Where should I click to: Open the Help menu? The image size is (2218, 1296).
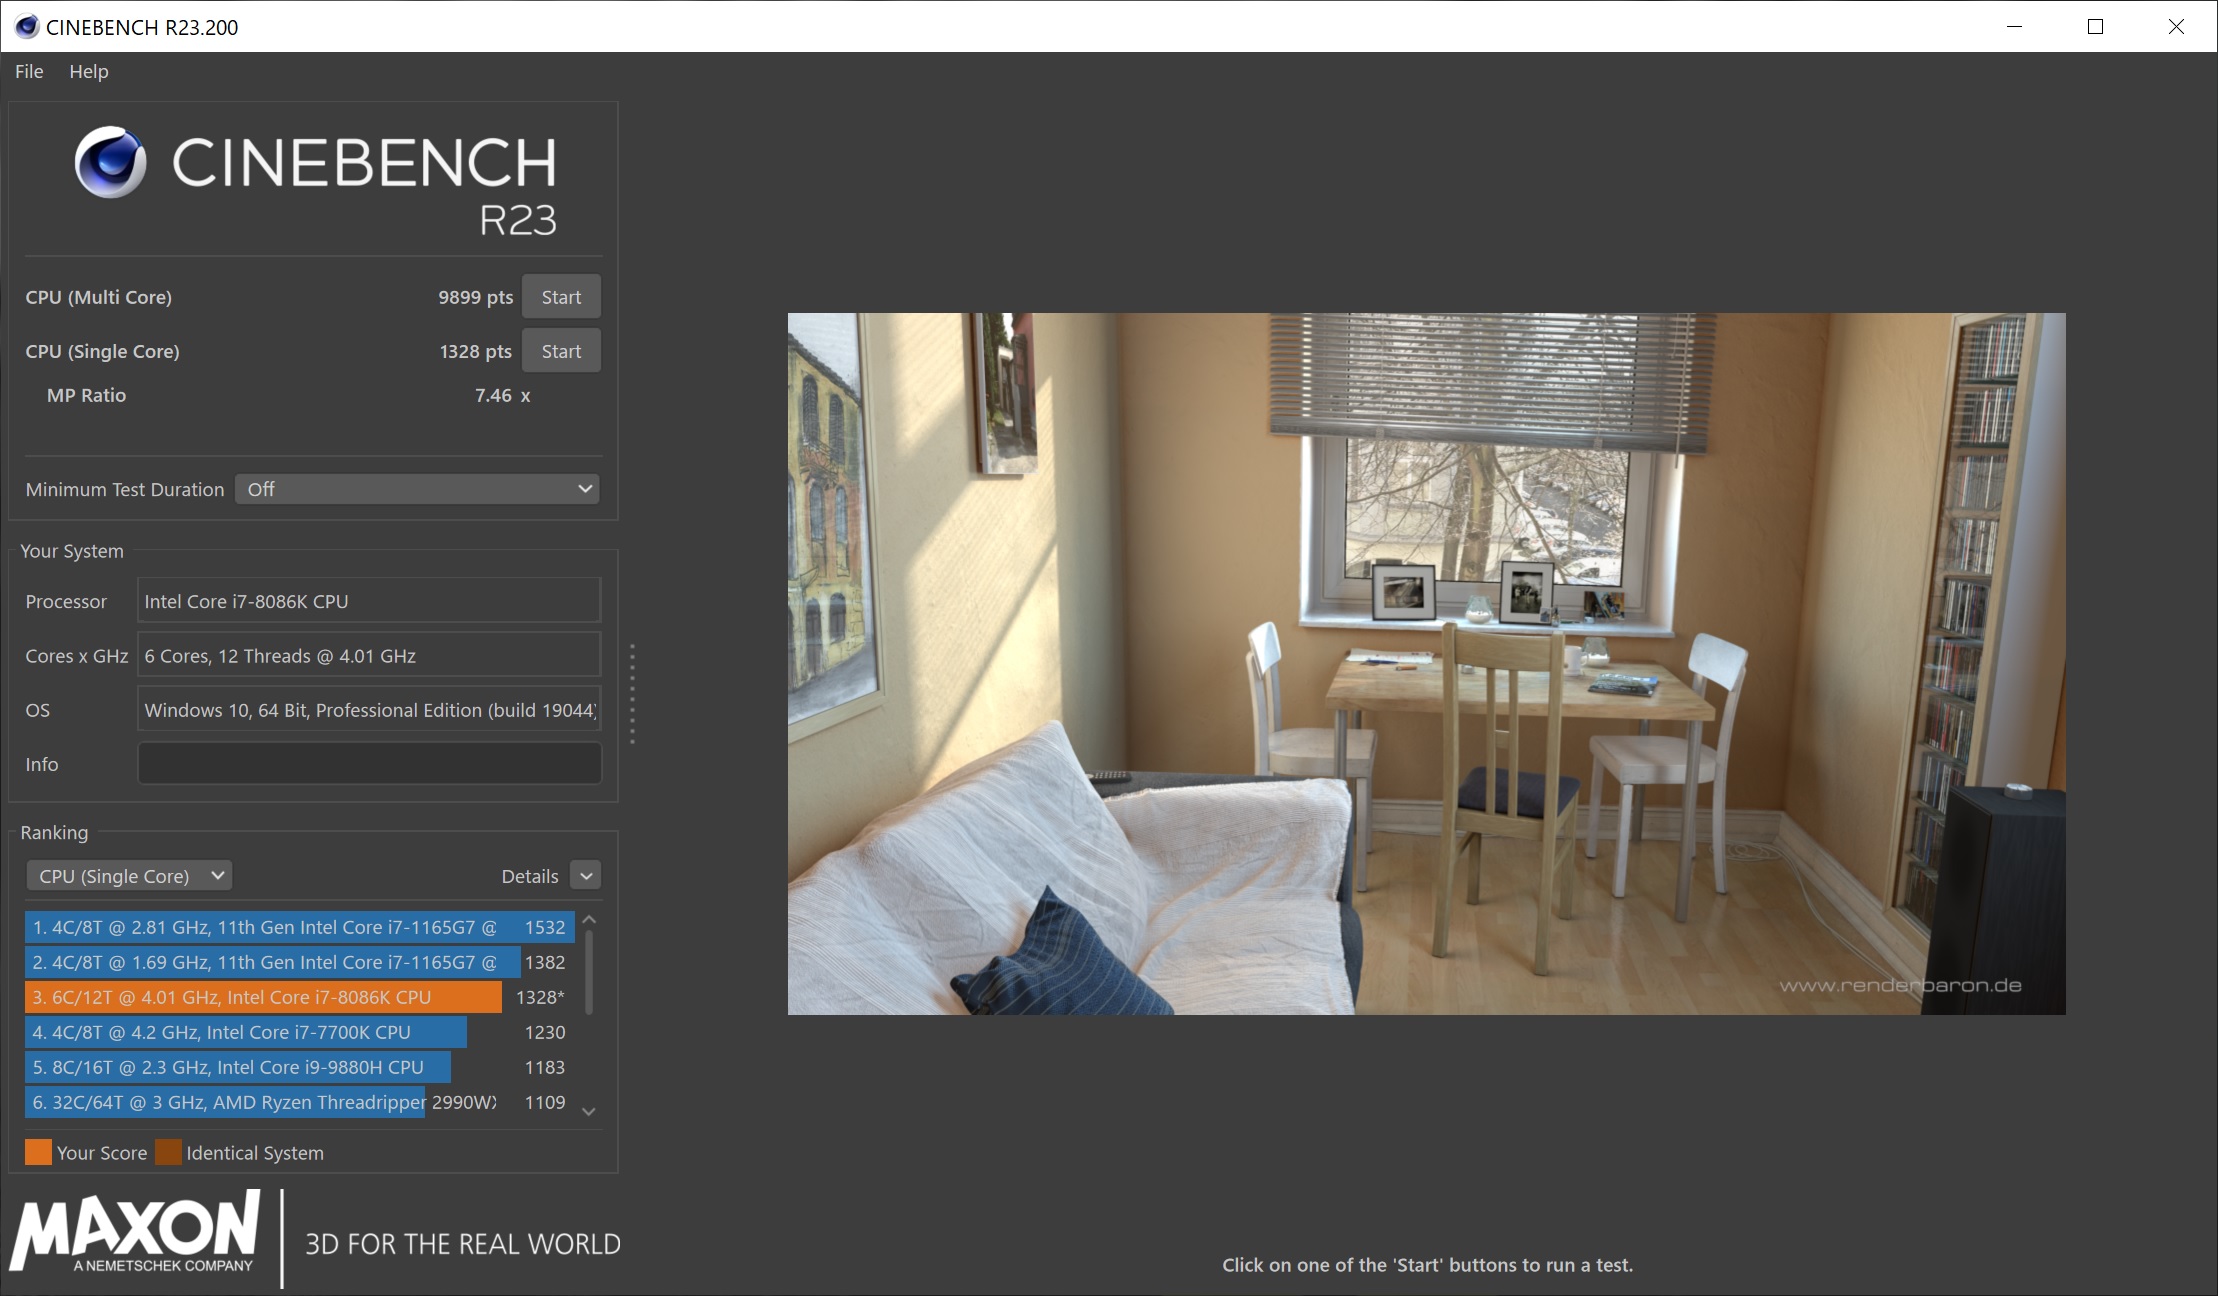coord(88,71)
